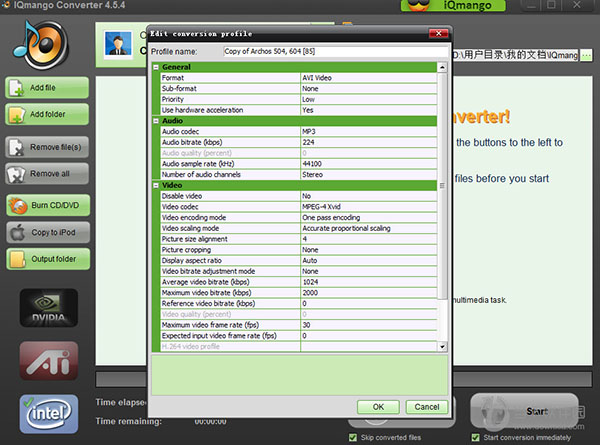
Task: Toggle the Intel acceleration icon
Action: 49,414
